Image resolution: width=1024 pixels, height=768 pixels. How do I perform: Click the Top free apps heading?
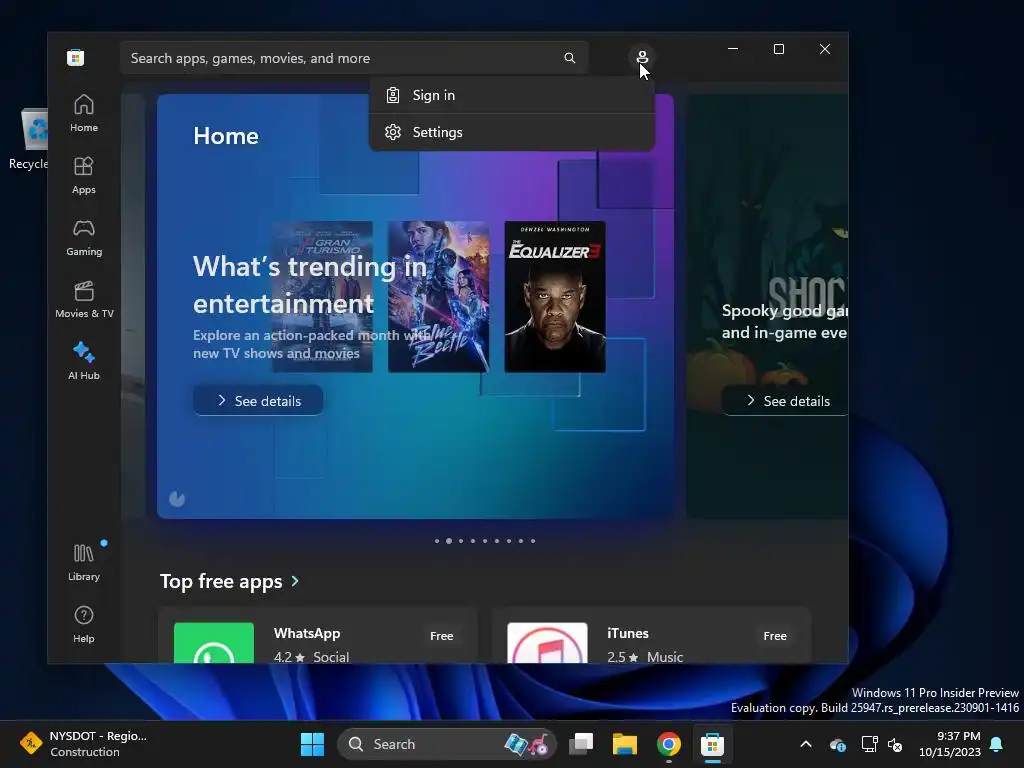tap(221, 581)
